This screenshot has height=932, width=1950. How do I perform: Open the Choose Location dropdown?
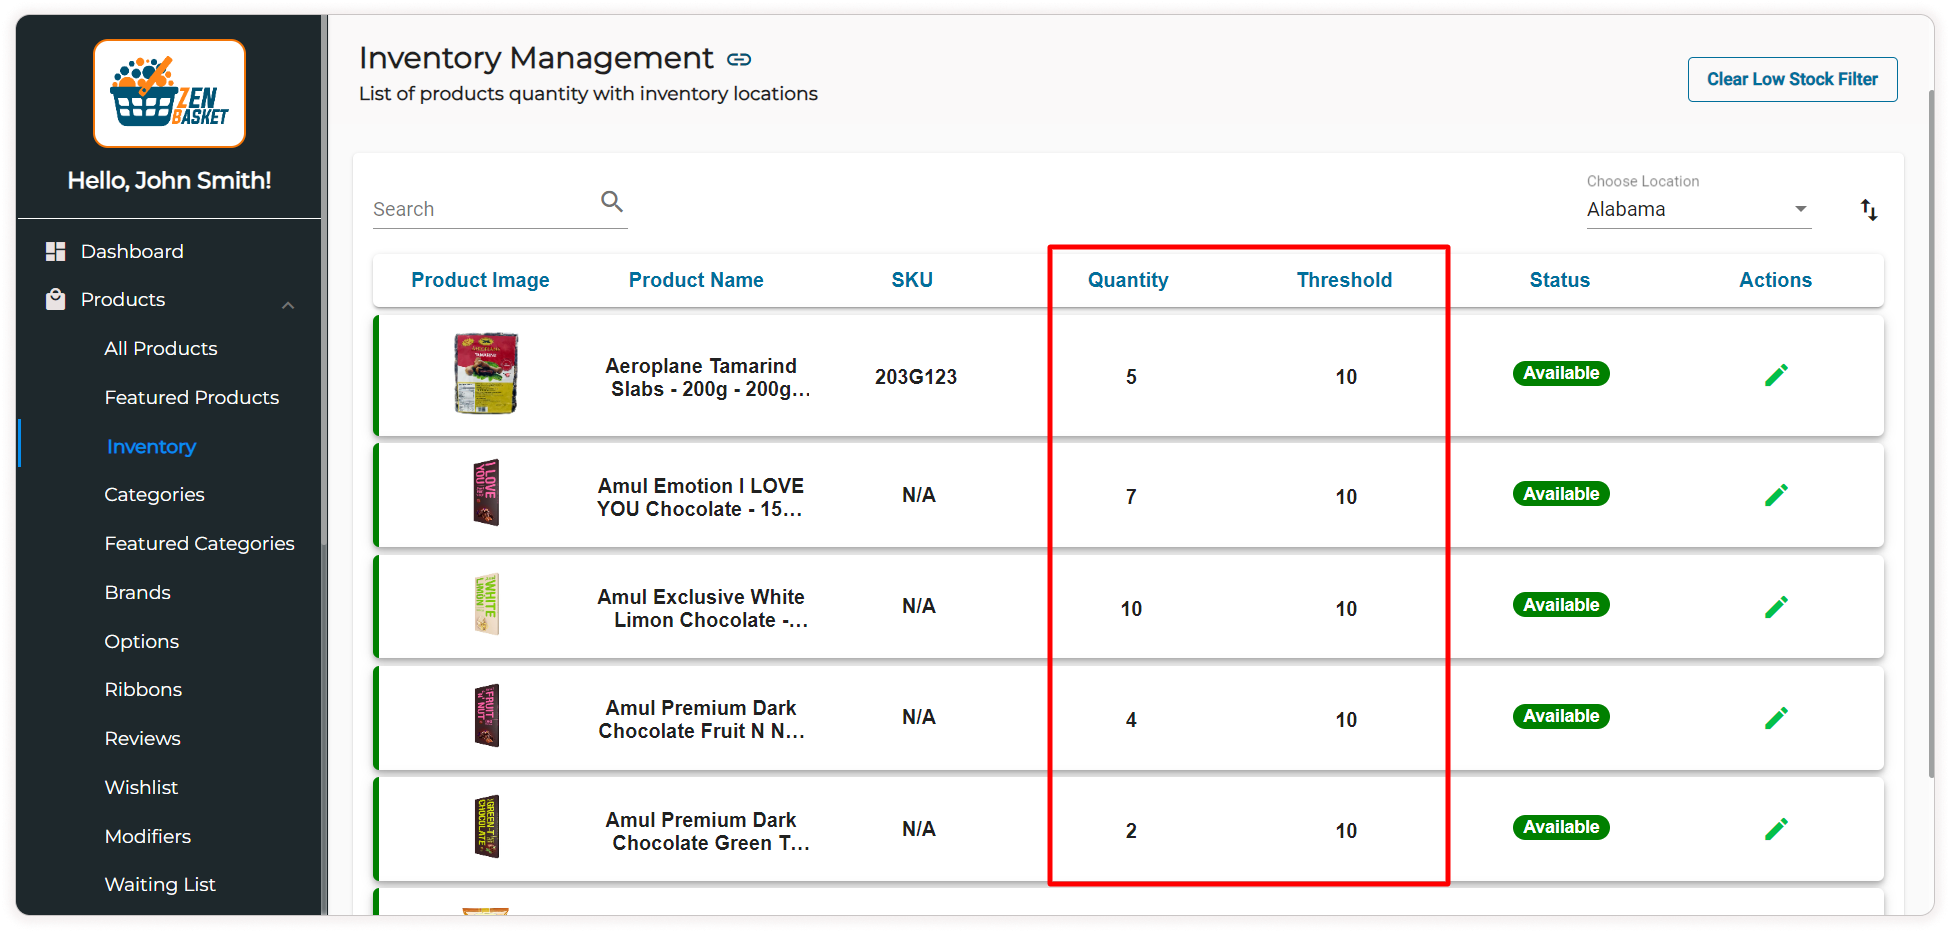1699,209
